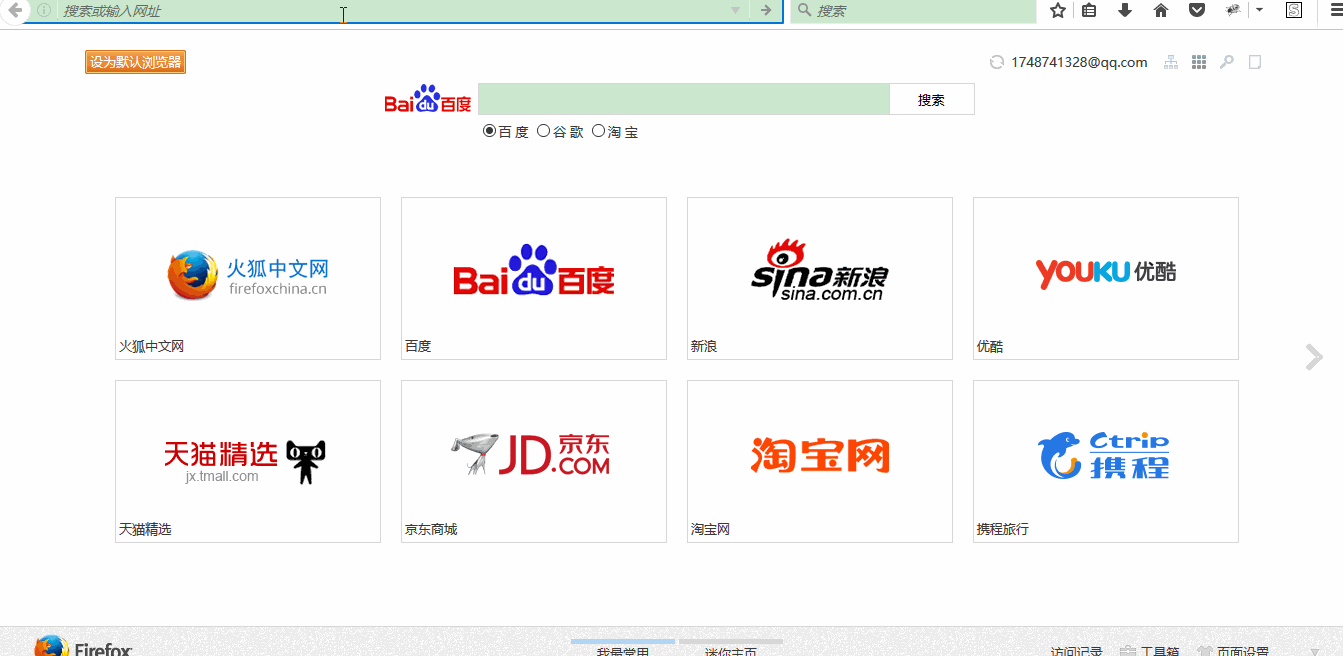Image resolution: width=1343 pixels, height=656 pixels.
Task: Click the 搜索 button
Action: click(932, 99)
